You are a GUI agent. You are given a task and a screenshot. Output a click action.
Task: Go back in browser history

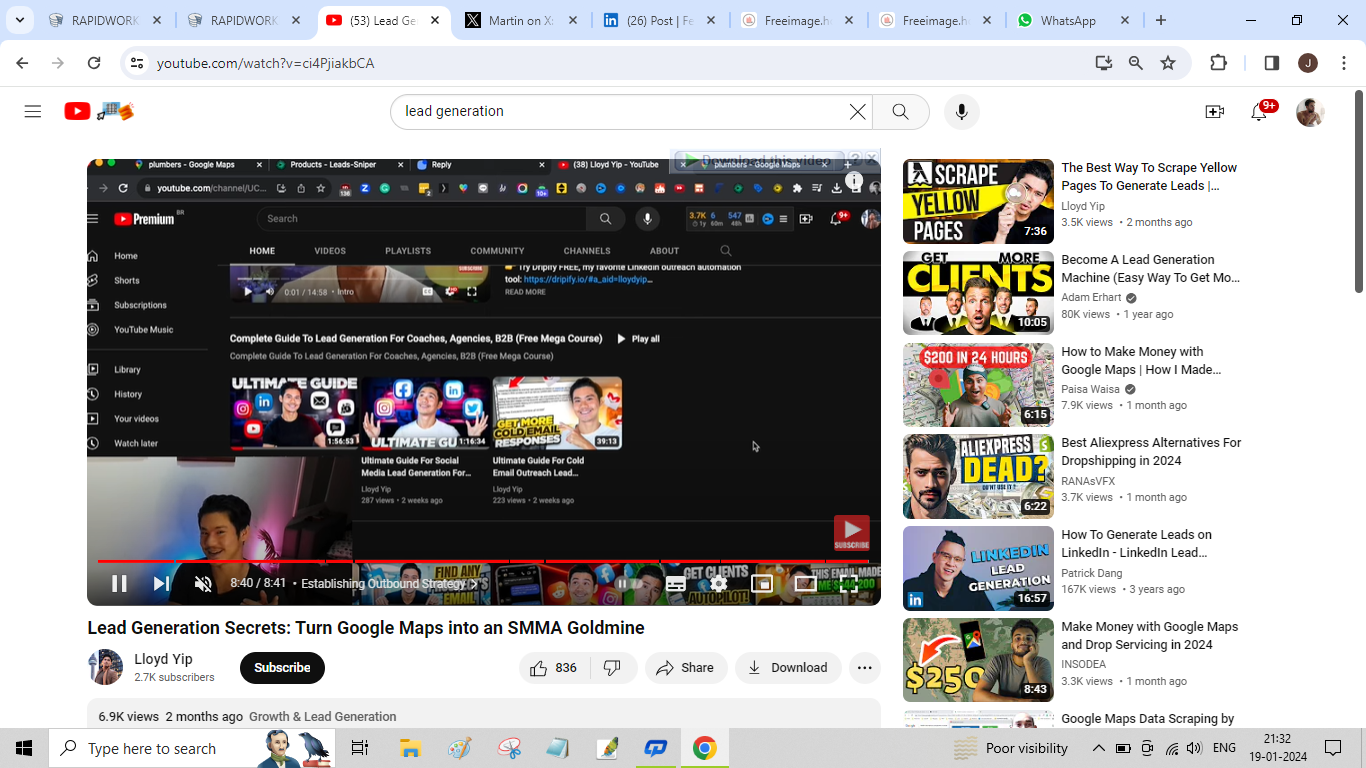pyautogui.click(x=22, y=63)
